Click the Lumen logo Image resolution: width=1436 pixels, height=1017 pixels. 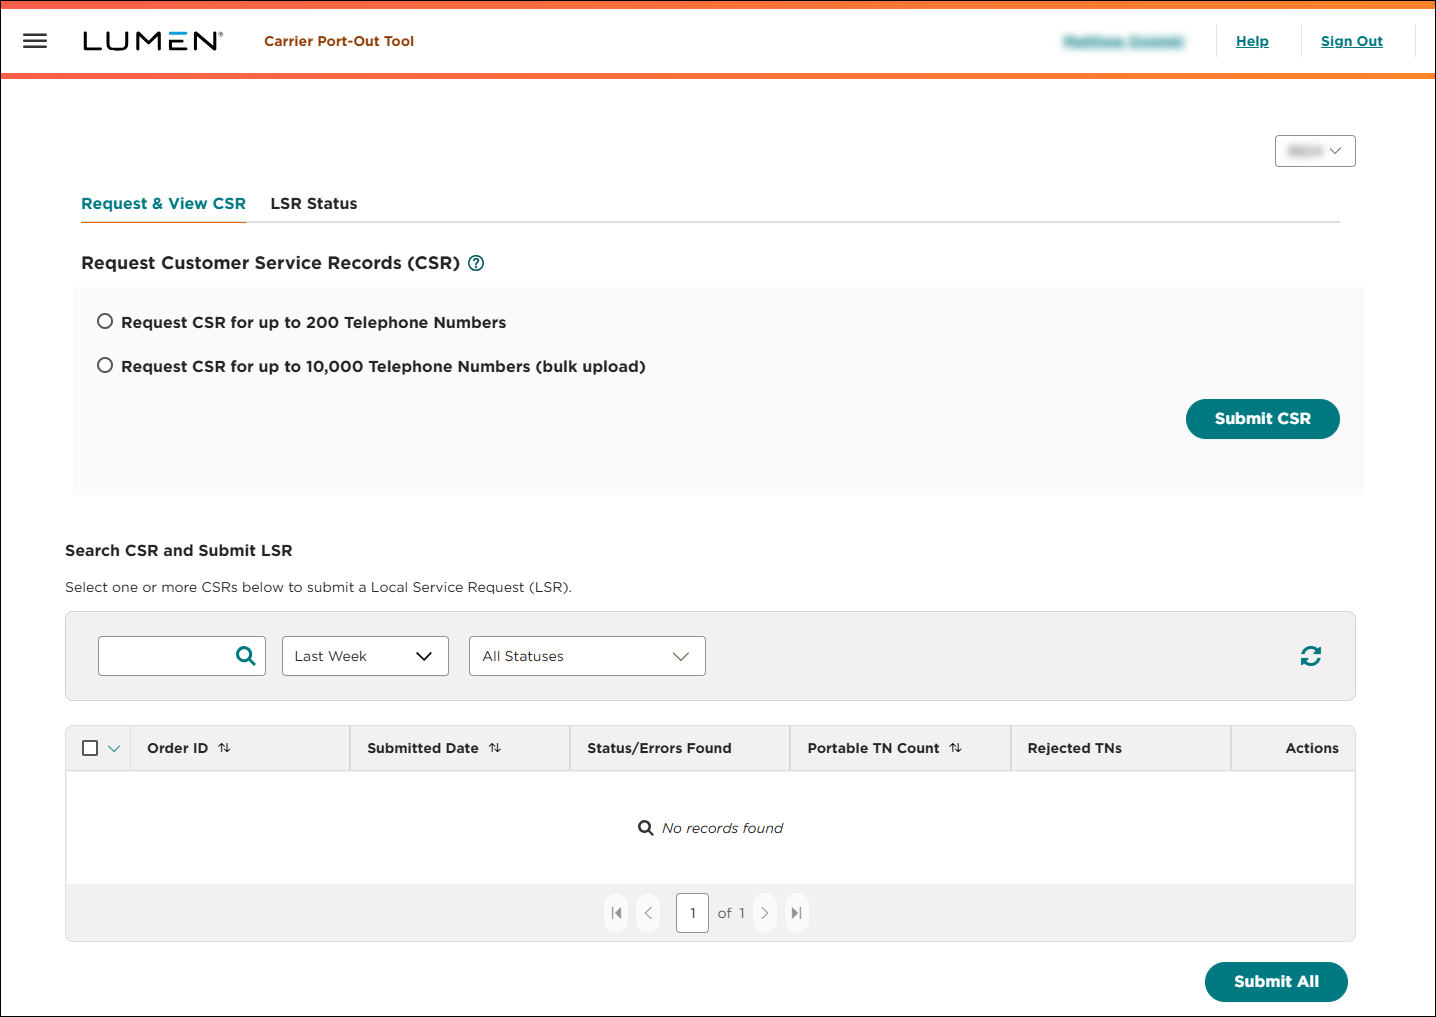152,41
